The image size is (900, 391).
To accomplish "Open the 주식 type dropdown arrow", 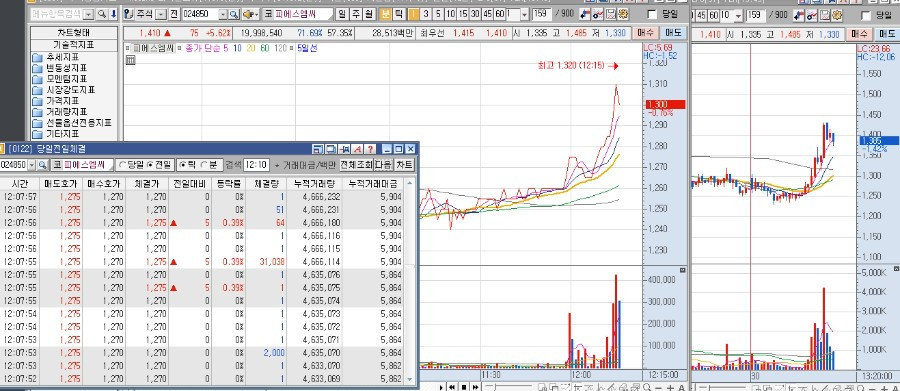I will point(161,14).
